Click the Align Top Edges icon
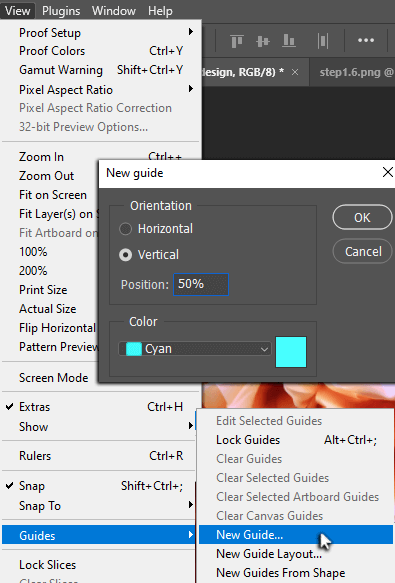 [x=237, y=41]
